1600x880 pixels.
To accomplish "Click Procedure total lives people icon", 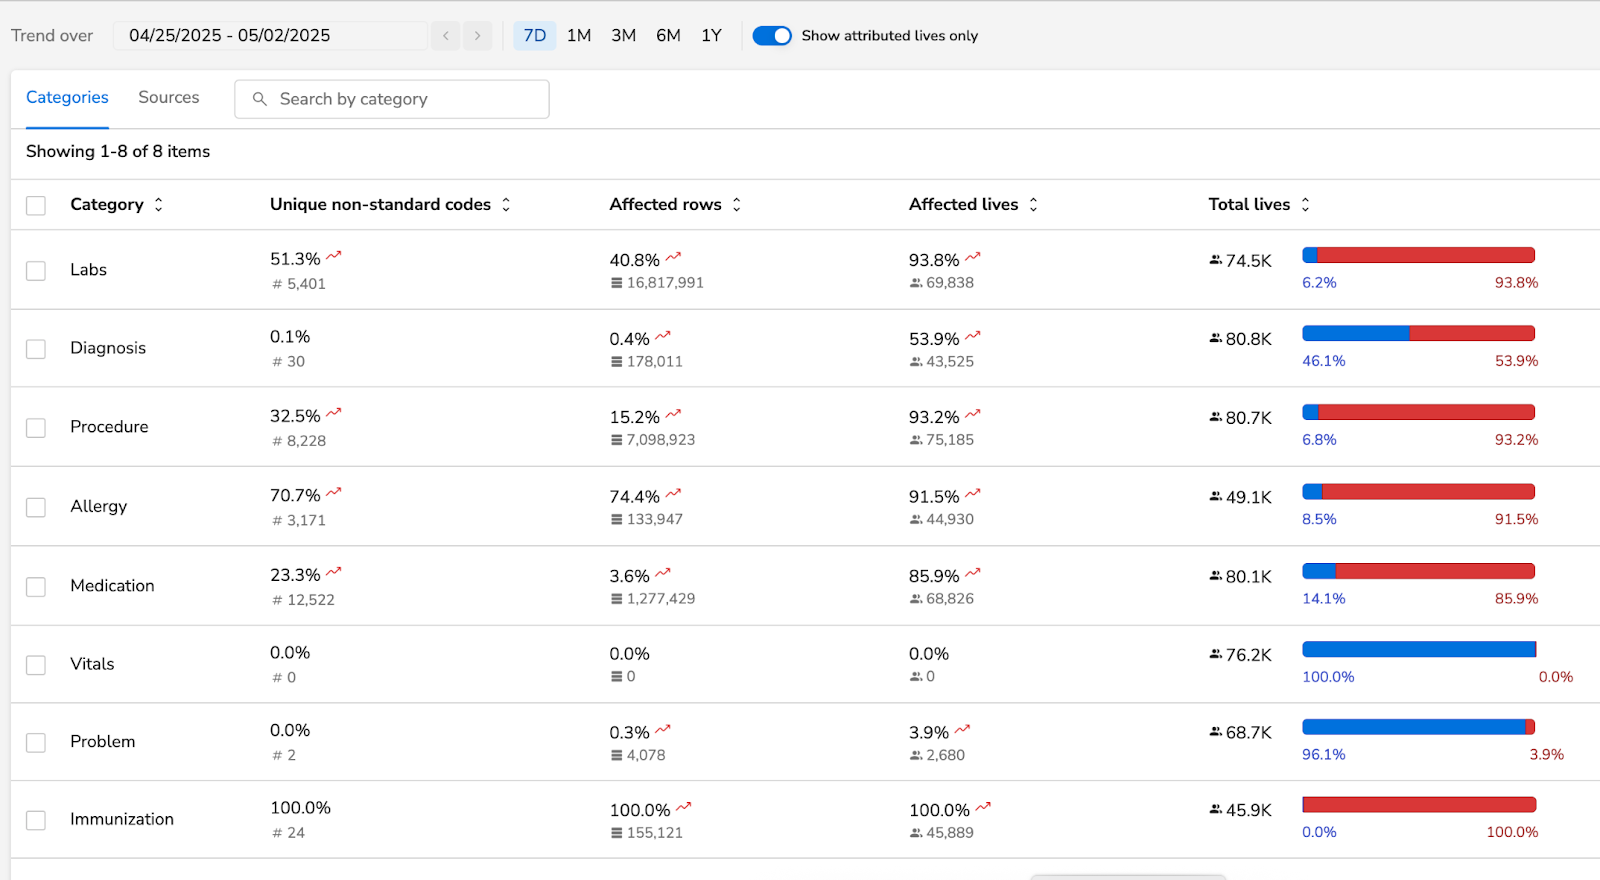I will coord(1216,417).
